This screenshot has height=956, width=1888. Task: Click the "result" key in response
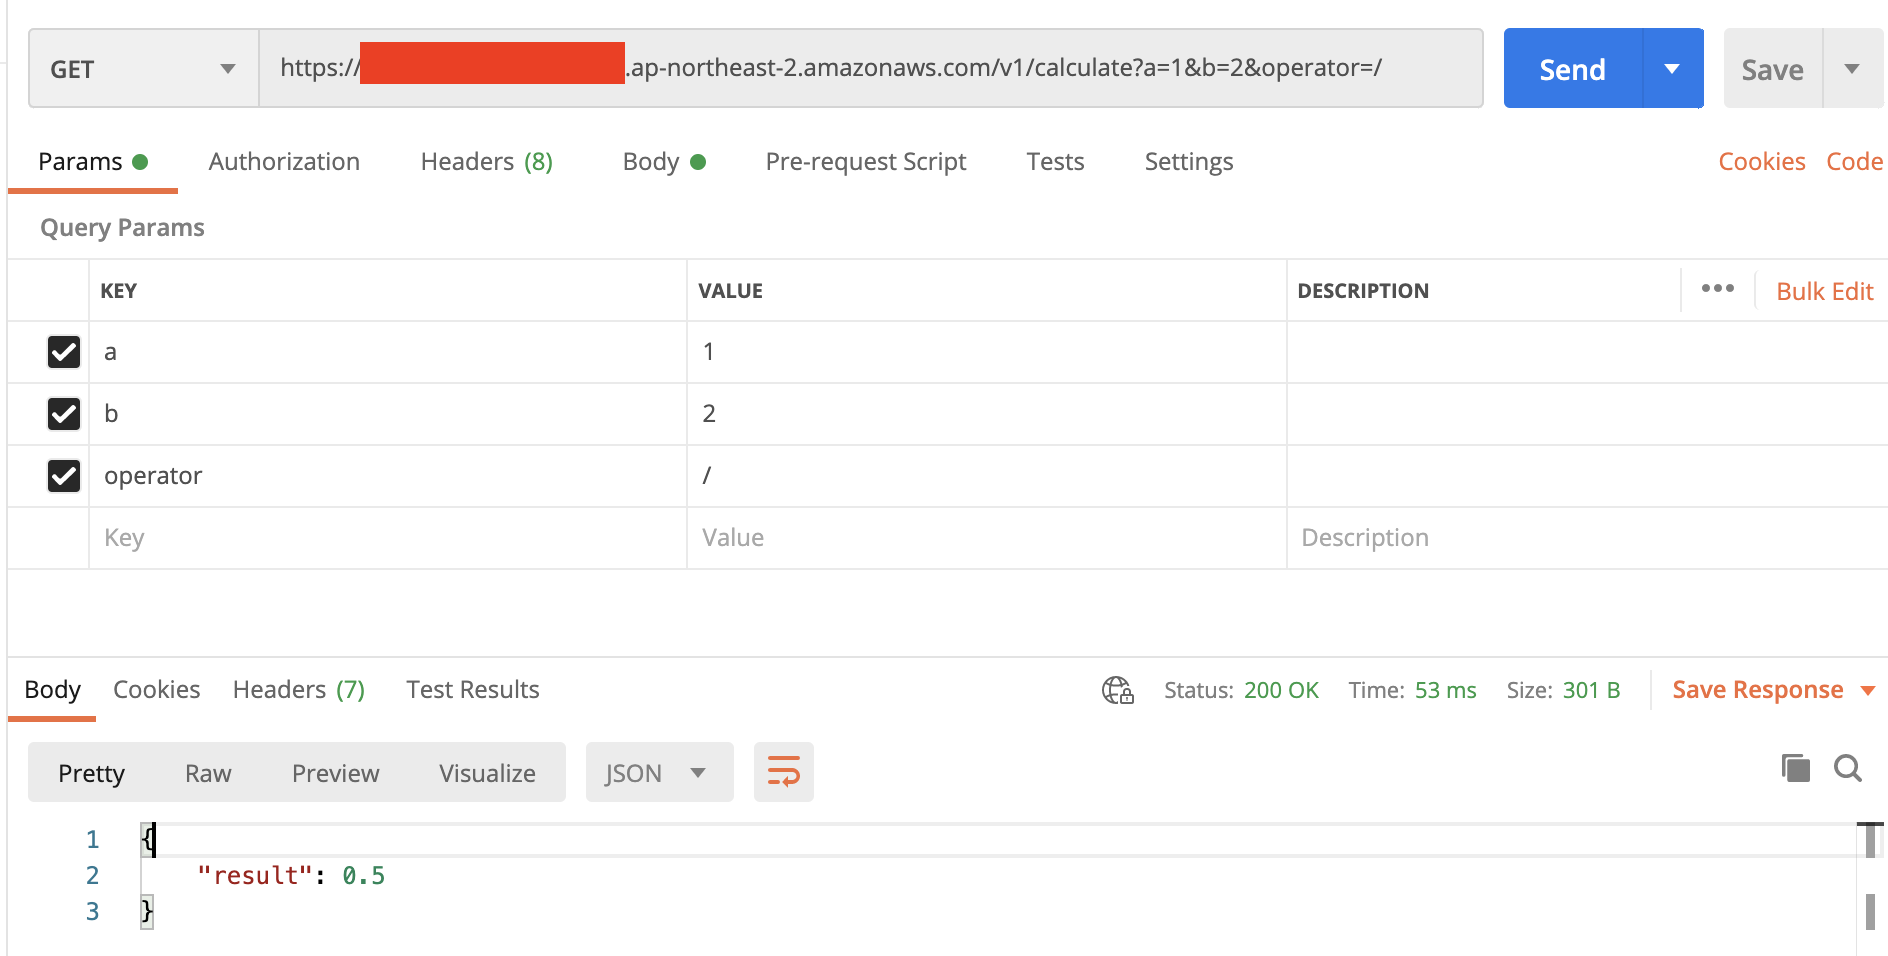click(x=254, y=876)
